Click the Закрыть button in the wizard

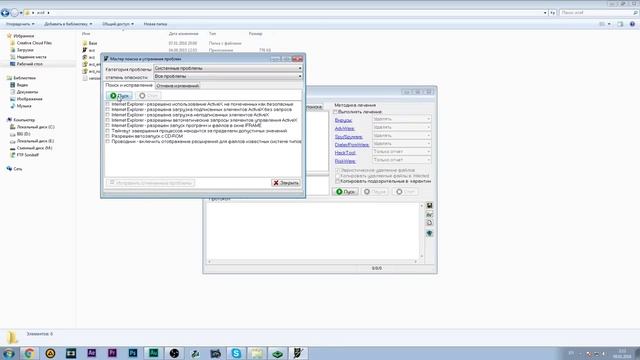pyautogui.click(x=286, y=183)
